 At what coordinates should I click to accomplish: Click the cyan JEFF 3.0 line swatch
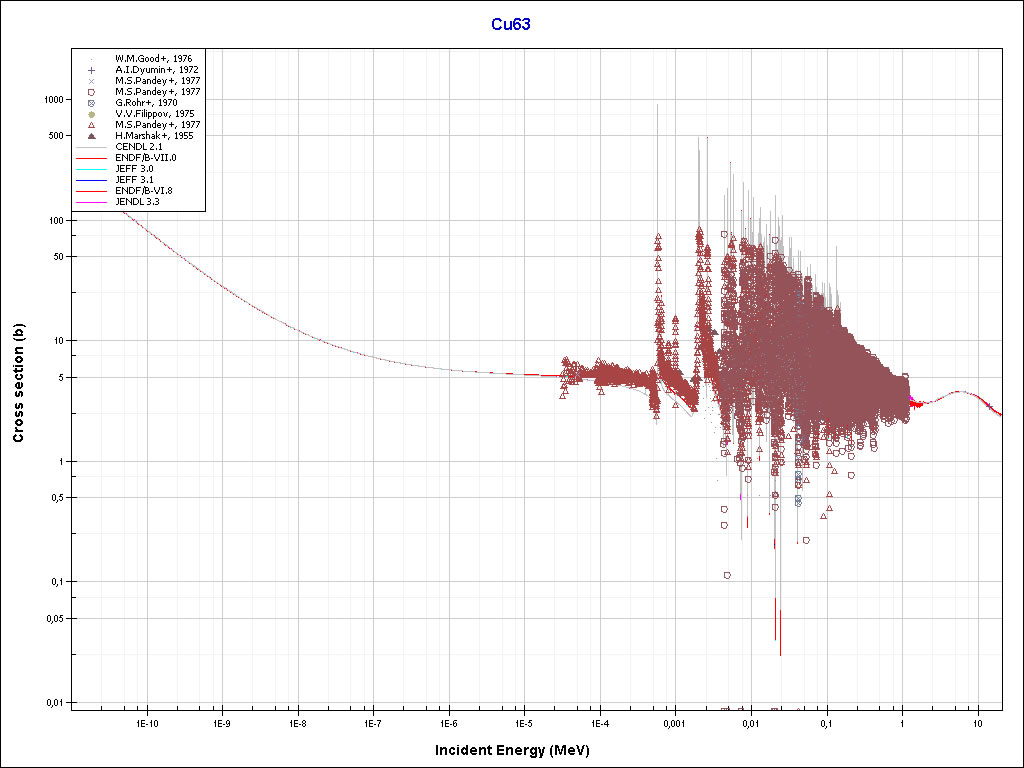(x=91, y=169)
